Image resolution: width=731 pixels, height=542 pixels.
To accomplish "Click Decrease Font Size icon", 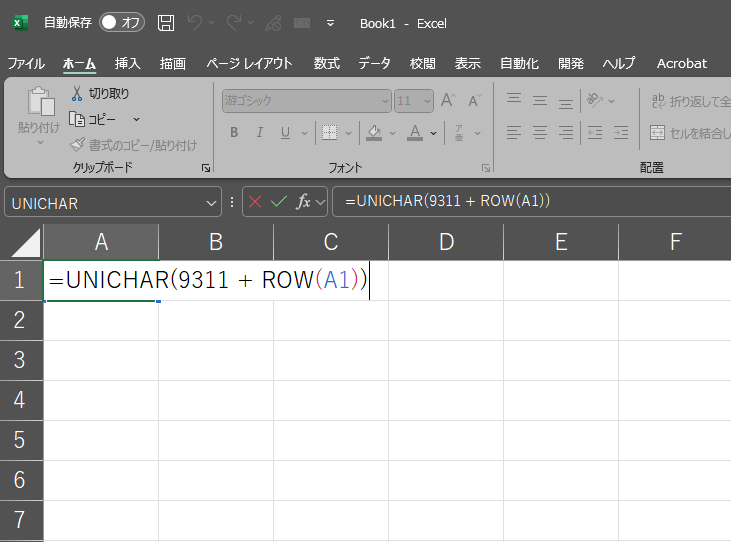I will click(475, 100).
